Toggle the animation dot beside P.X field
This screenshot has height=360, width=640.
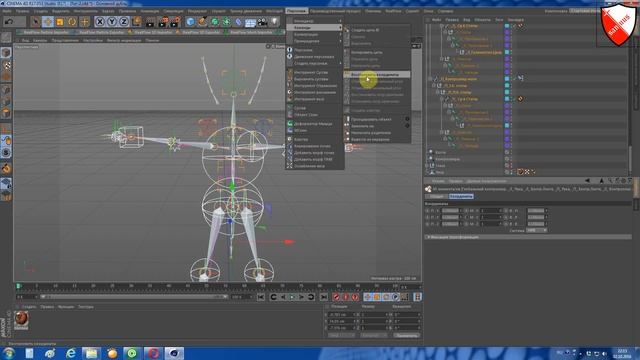coord(427,211)
